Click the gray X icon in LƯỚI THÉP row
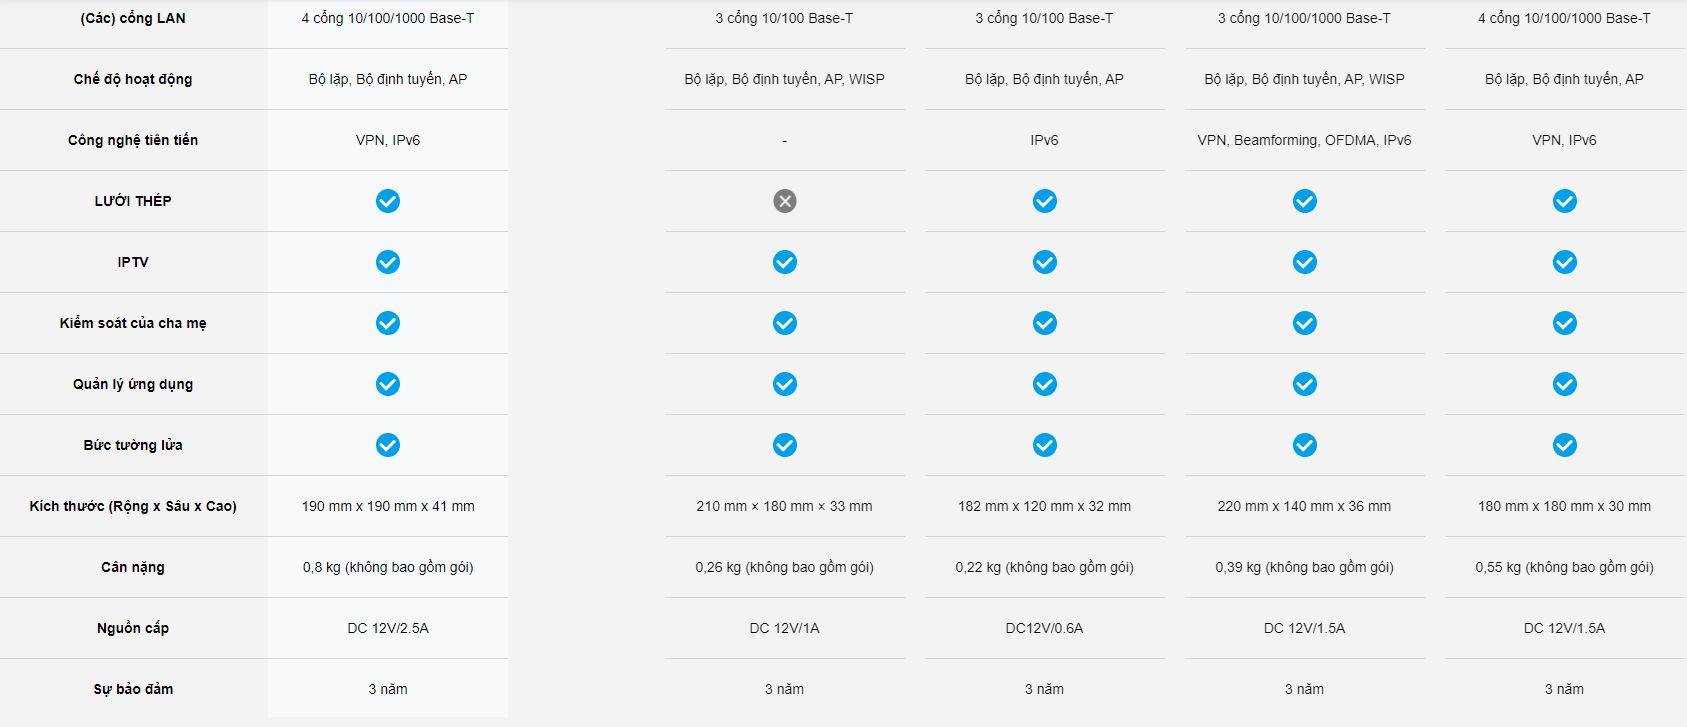Image resolution: width=1687 pixels, height=727 pixels. (785, 201)
